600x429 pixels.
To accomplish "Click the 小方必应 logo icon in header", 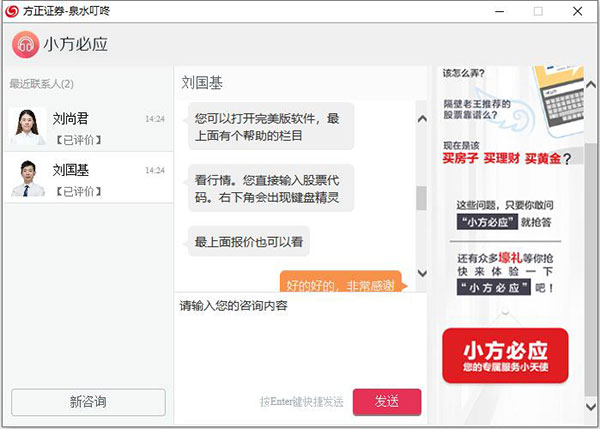I will [26, 45].
